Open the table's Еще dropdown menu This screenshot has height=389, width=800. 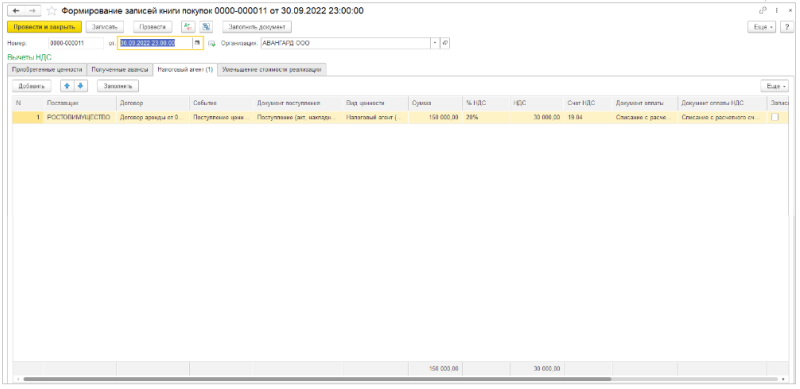(774, 86)
